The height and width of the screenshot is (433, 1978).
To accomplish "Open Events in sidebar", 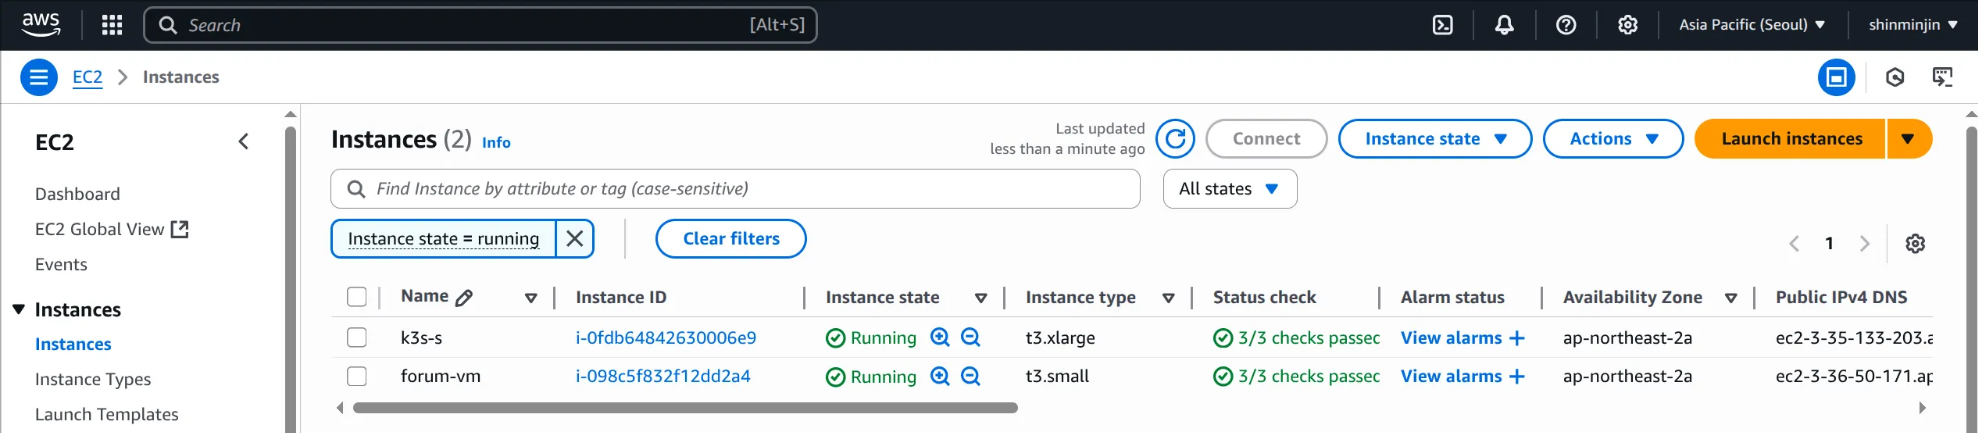I will pyautogui.click(x=61, y=264).
